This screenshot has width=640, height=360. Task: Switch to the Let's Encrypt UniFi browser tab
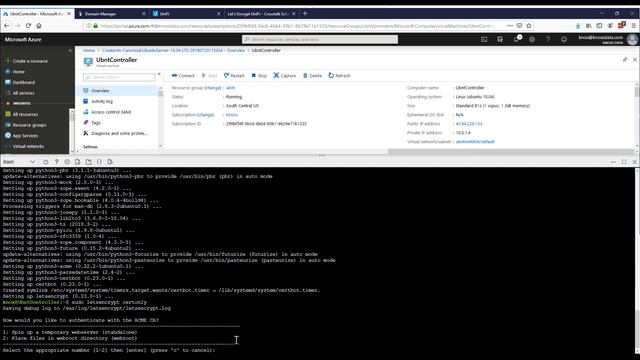tap(261, 13)
